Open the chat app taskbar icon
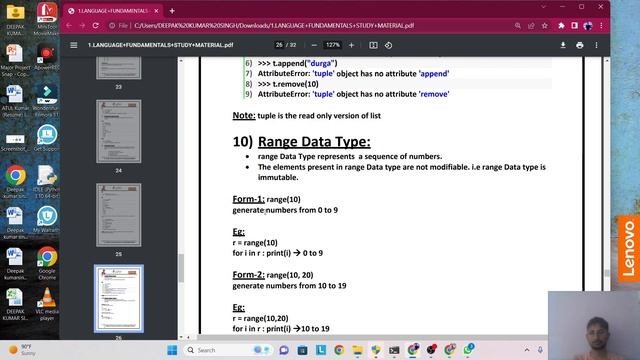Screen dimensions: 640x360 (x=284, y=350)
